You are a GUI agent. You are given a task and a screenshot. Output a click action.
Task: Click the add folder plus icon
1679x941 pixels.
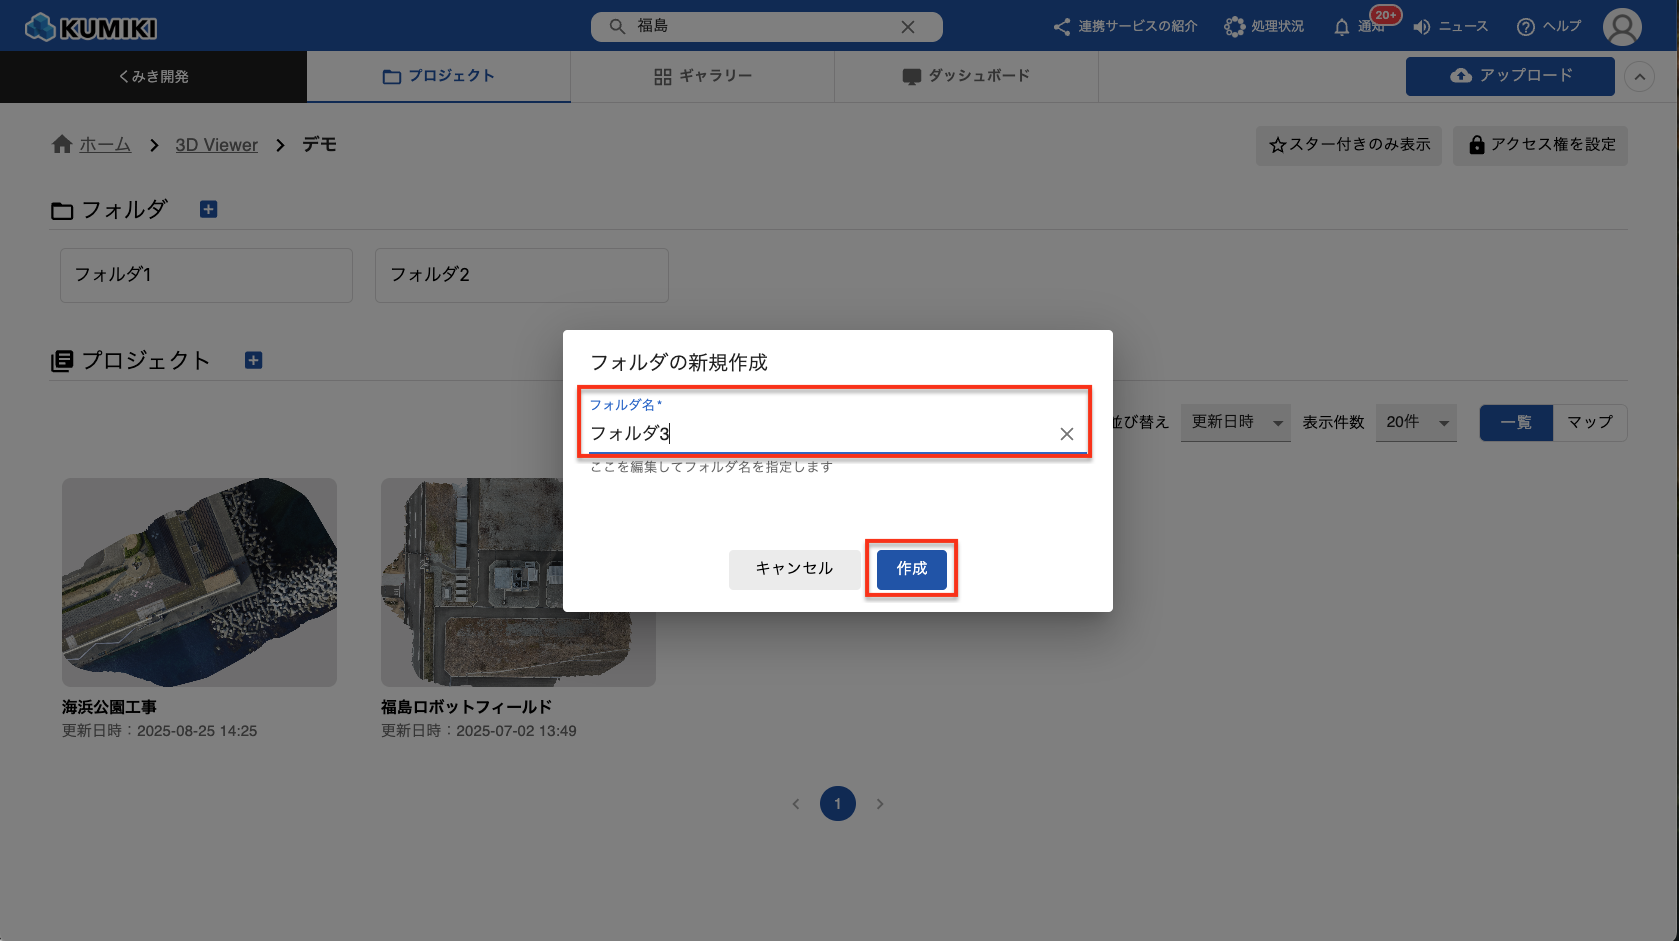[208, 209]
